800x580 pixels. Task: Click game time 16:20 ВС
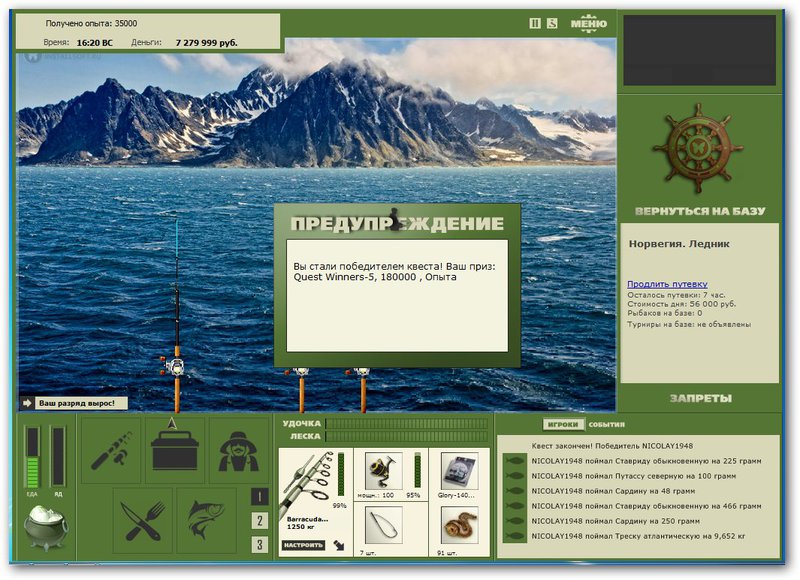point(94,43)
